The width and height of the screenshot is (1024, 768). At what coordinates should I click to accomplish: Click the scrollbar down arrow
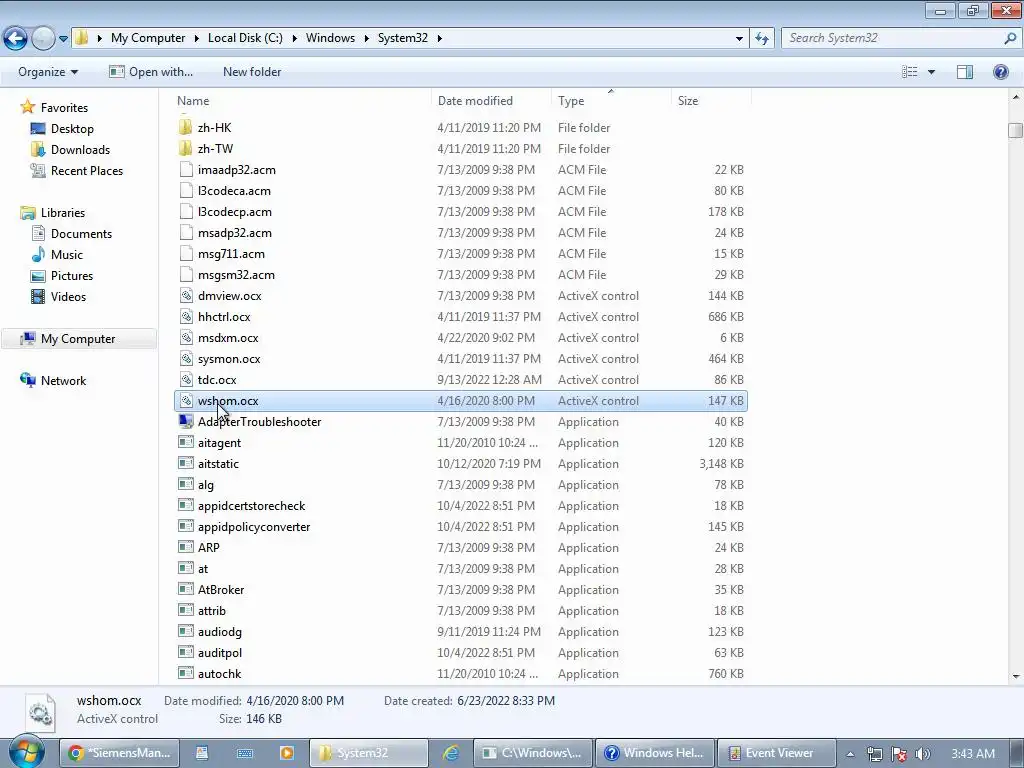coord(1016,677)
